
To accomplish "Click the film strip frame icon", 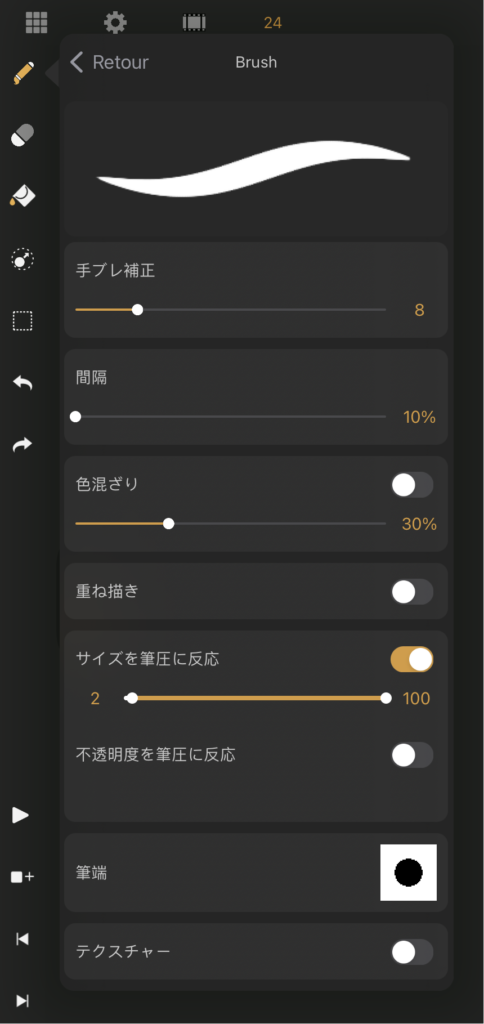I will coord(194,23).
